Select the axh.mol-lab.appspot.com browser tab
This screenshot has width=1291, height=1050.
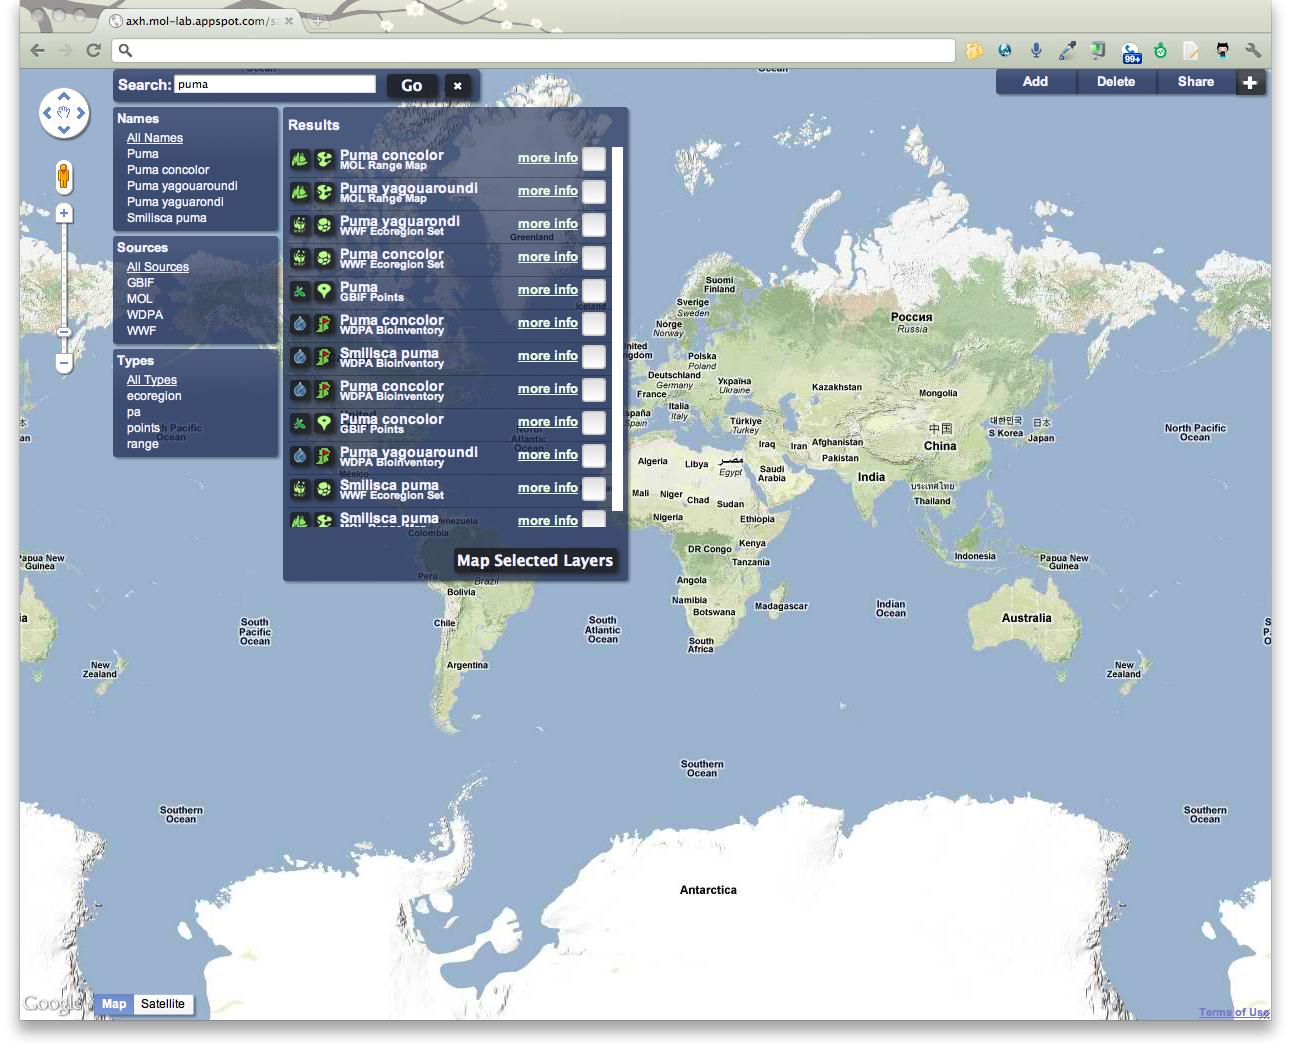[202, 21]
